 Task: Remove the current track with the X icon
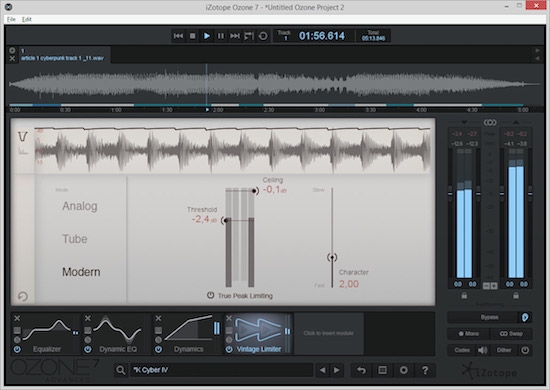click(12, 58)
